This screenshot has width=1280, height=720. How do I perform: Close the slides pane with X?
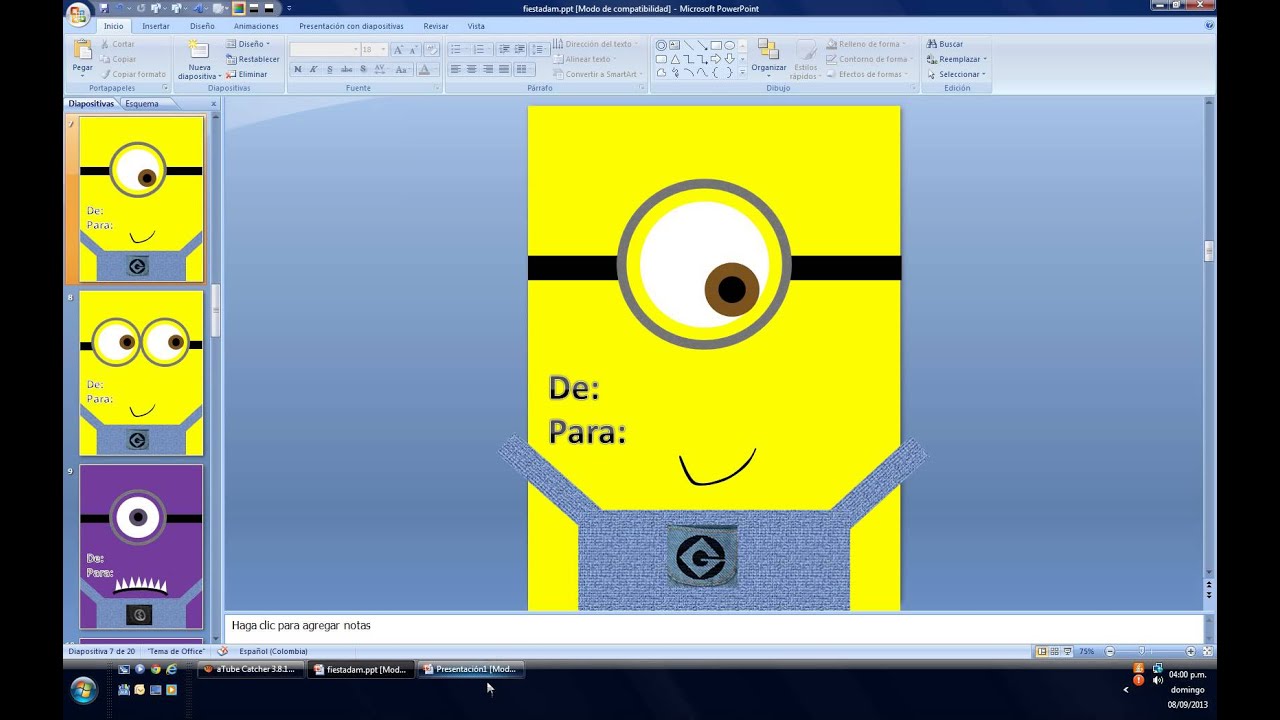(213, 104)
